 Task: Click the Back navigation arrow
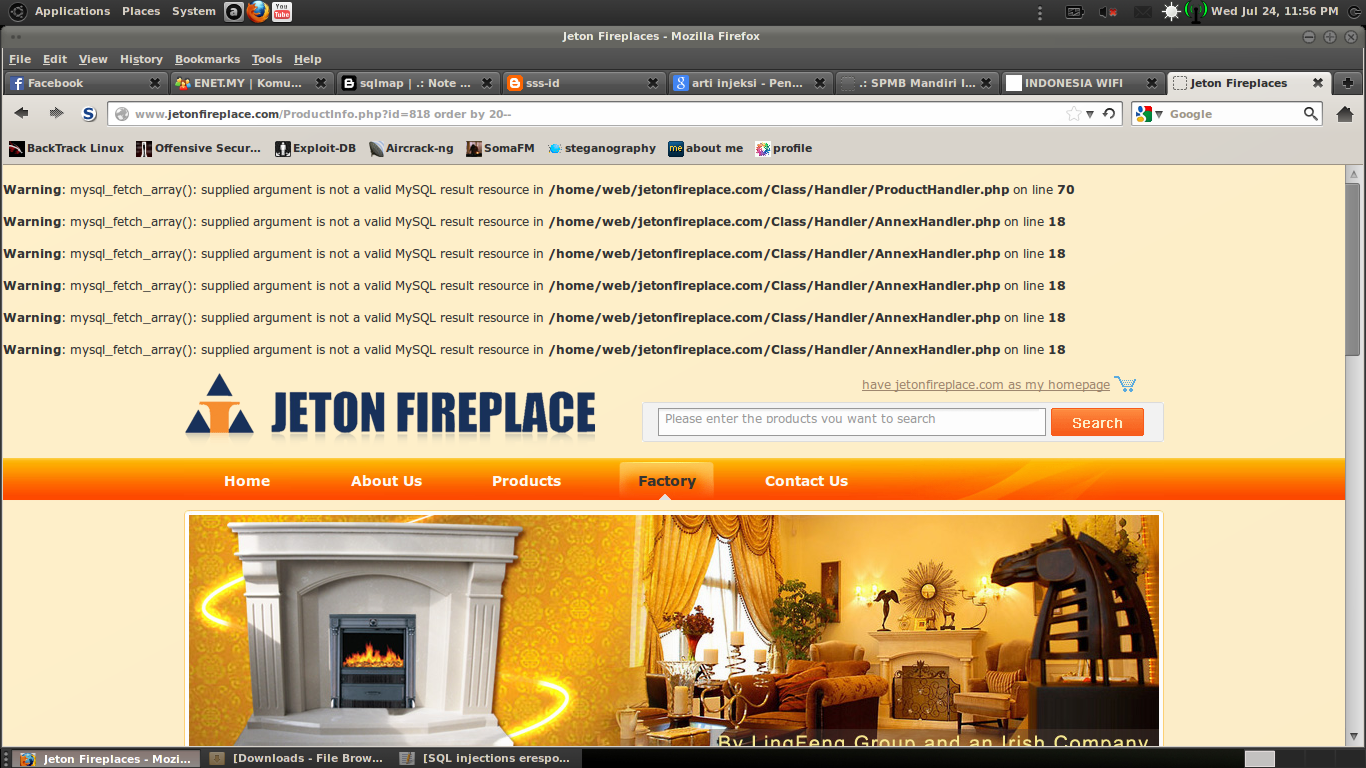click(x=20, y=113)
